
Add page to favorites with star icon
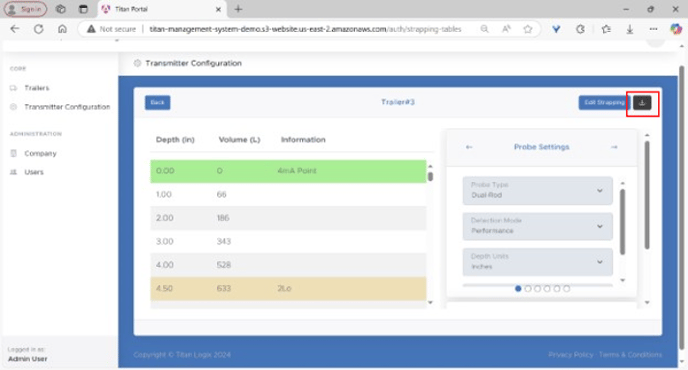click(528, 29)
